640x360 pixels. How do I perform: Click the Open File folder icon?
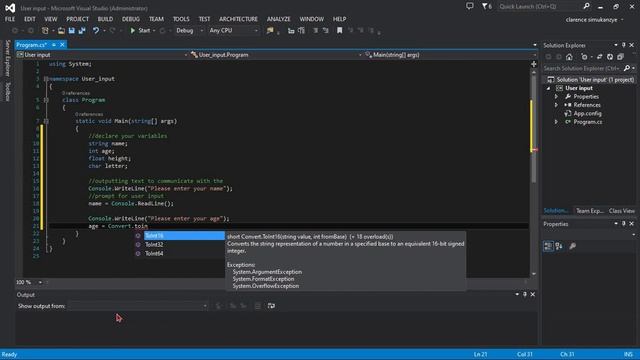61,31
